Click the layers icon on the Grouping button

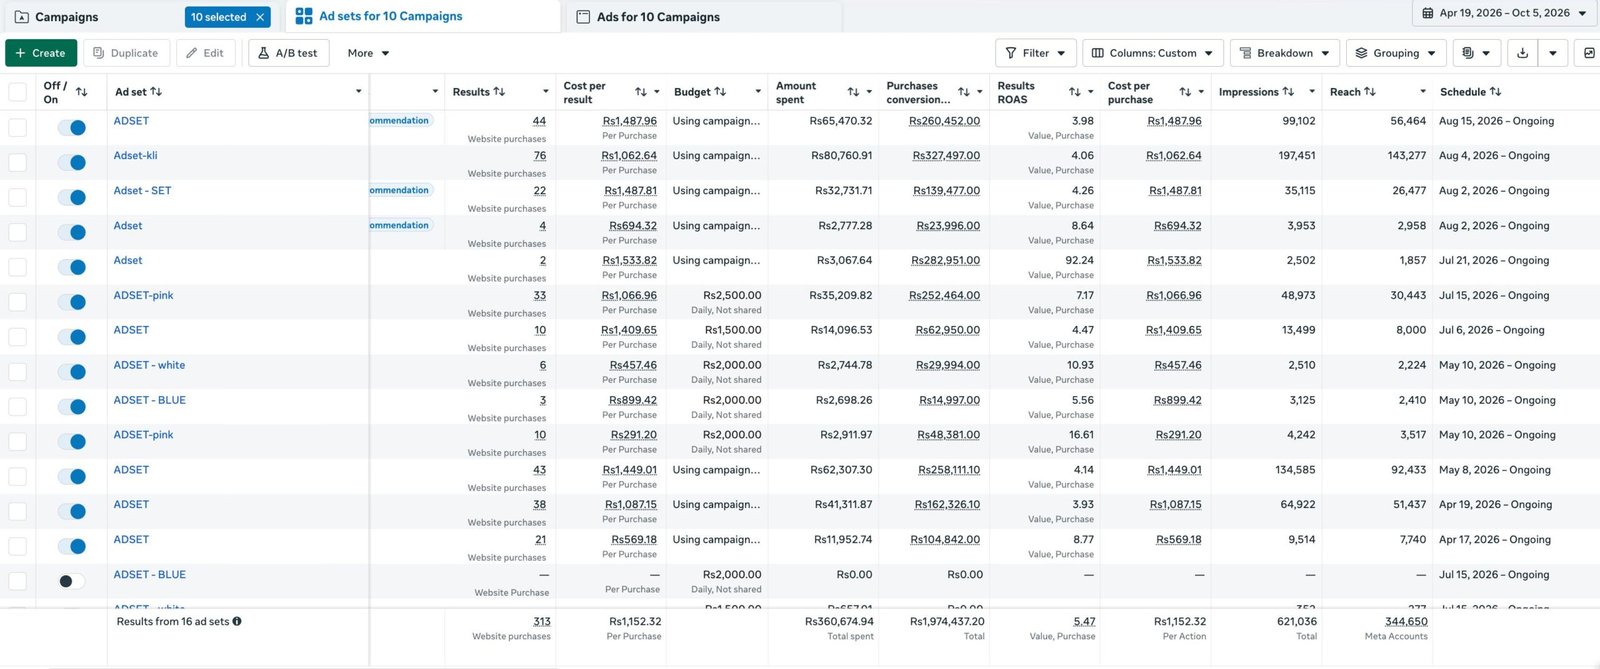(x=1361, y=53)
